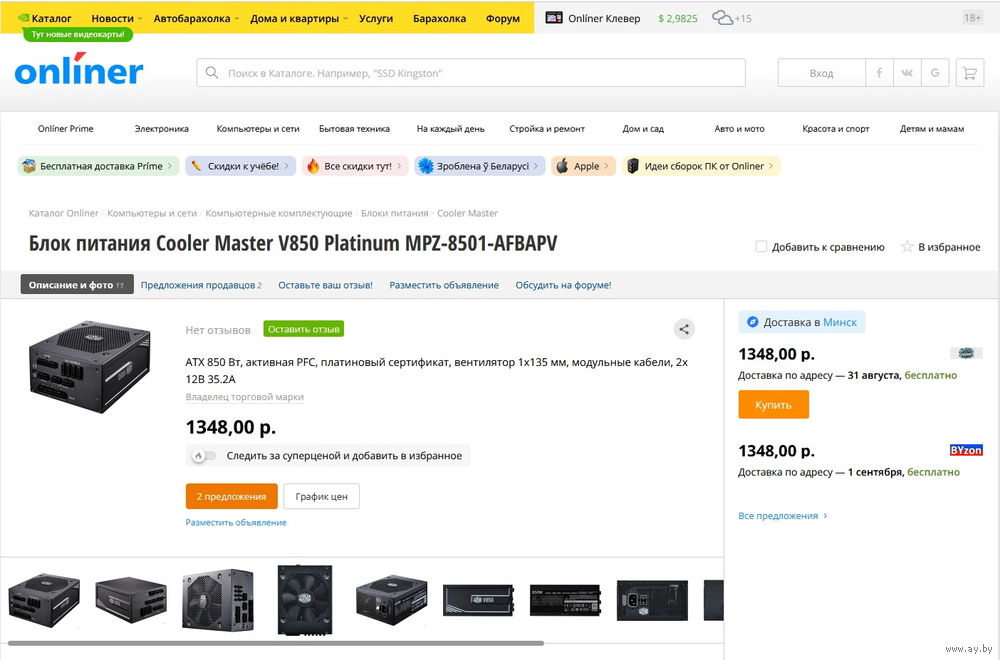Screen dimensions: 1000x660
Task: Open the Бытовая техника category
Action: [x=354, y=128]
